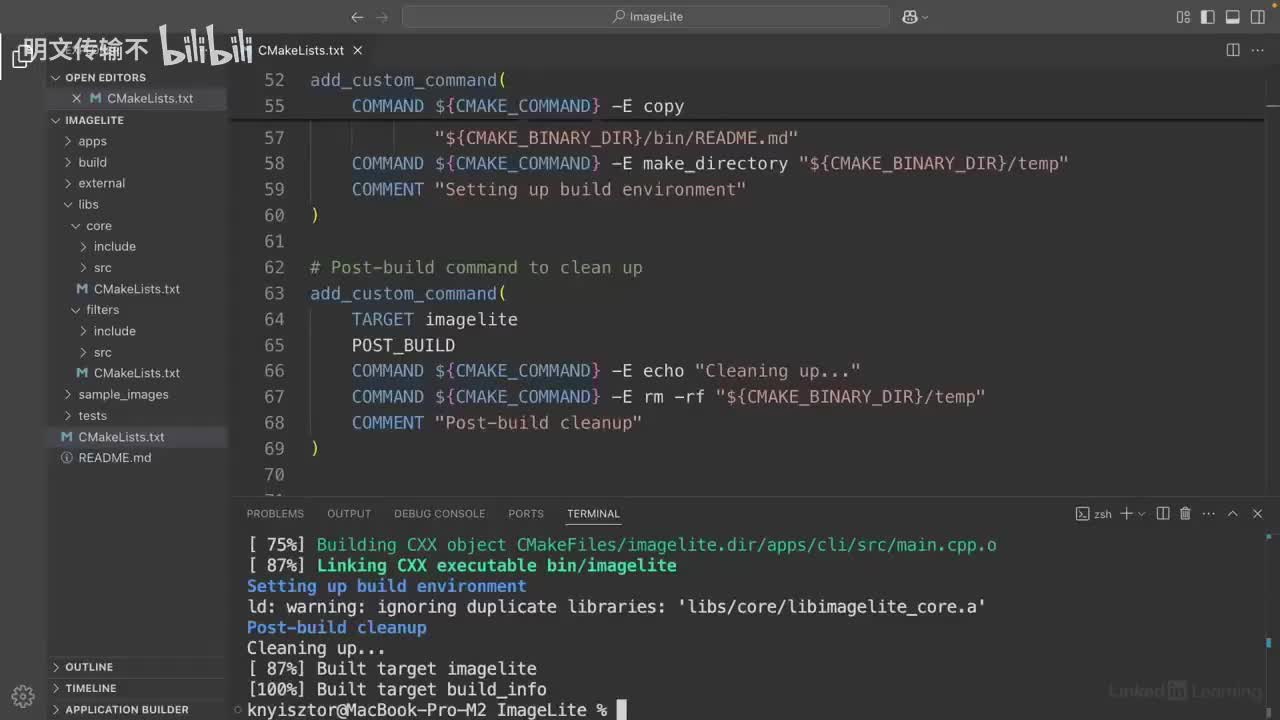Switch to the Output tab
The image size is (1280, 720).
(x=349, y=514)
